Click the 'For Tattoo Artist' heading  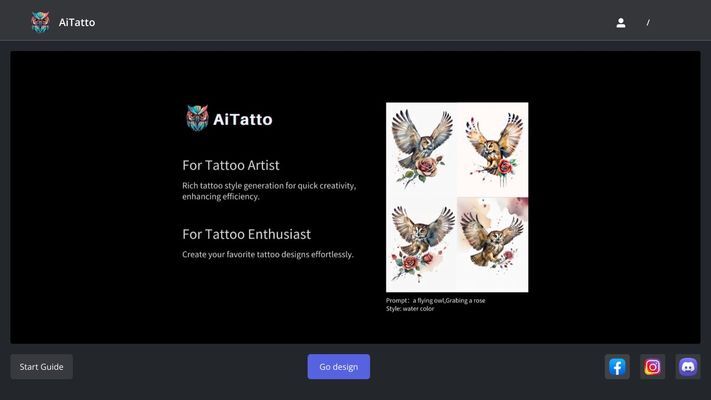point(231,166)
